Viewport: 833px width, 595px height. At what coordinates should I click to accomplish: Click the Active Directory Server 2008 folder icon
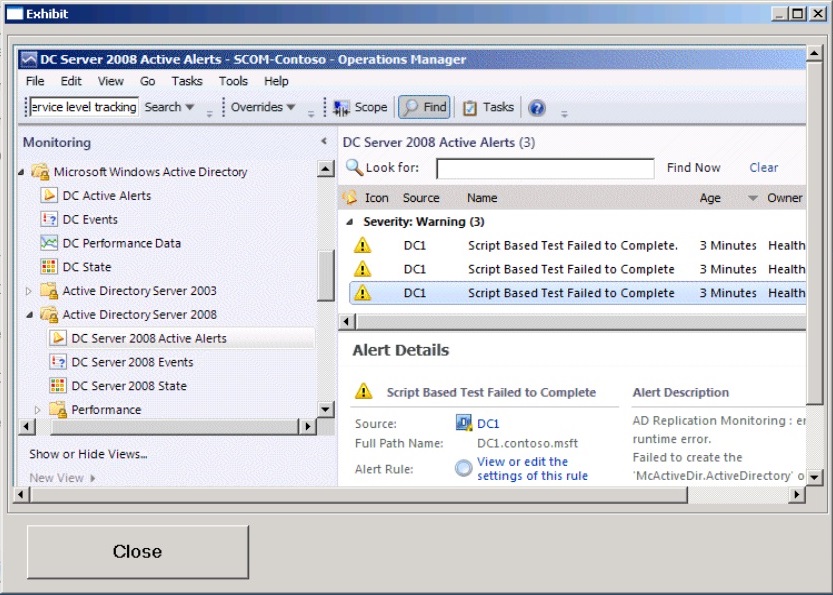click(x=49, y=314)
